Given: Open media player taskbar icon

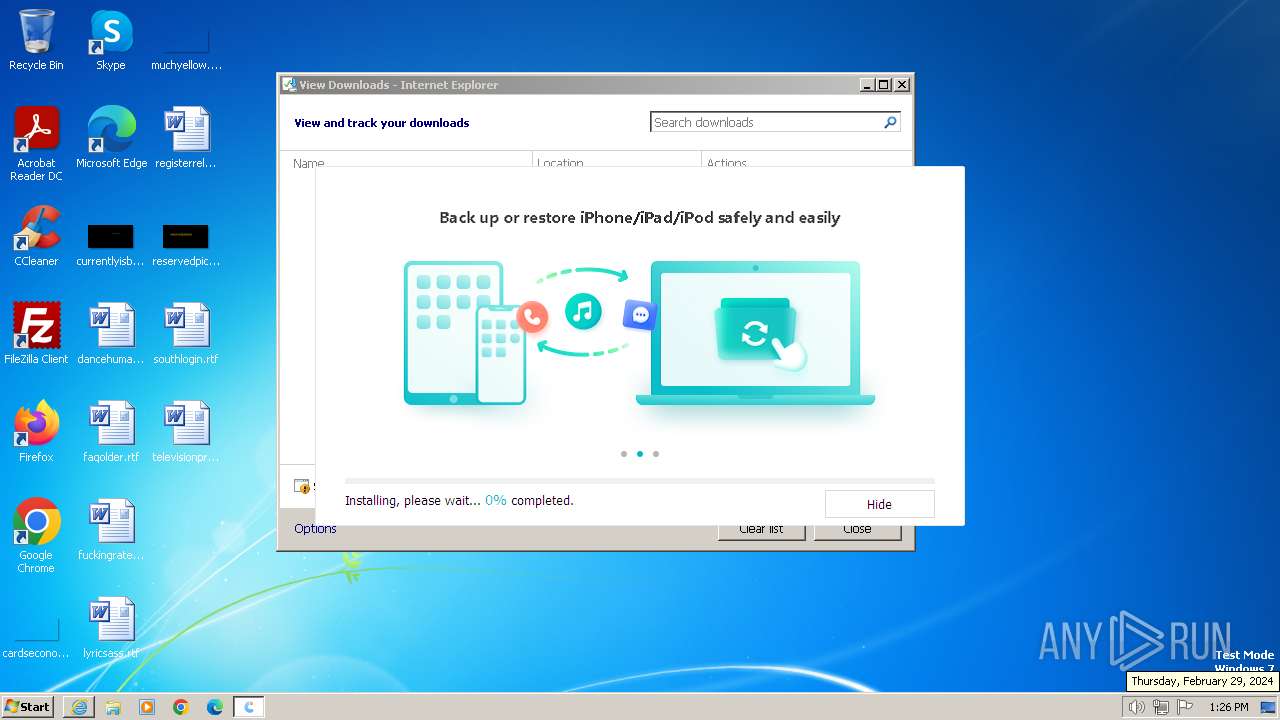Looking at the screenshot, I should pos(147,707).
